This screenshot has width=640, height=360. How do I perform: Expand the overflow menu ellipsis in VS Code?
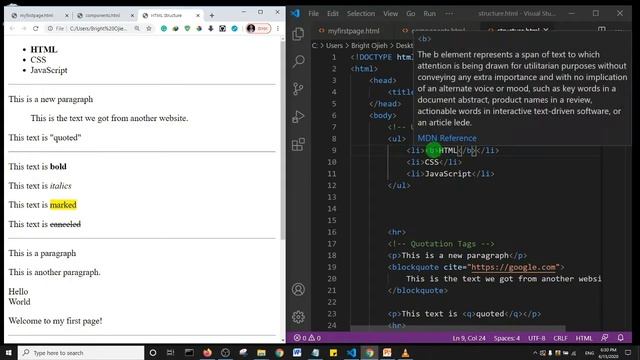[x=449, y=13]
